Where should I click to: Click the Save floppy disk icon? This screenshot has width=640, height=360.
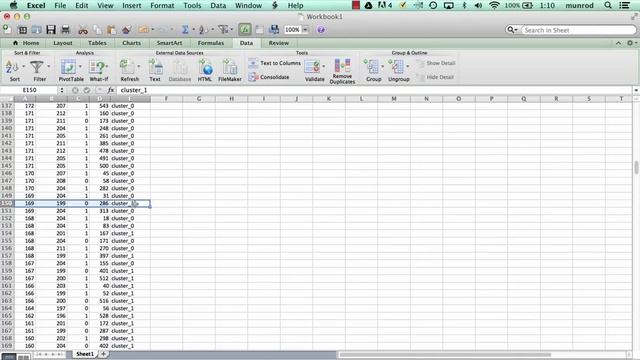(x=51, y=29)
